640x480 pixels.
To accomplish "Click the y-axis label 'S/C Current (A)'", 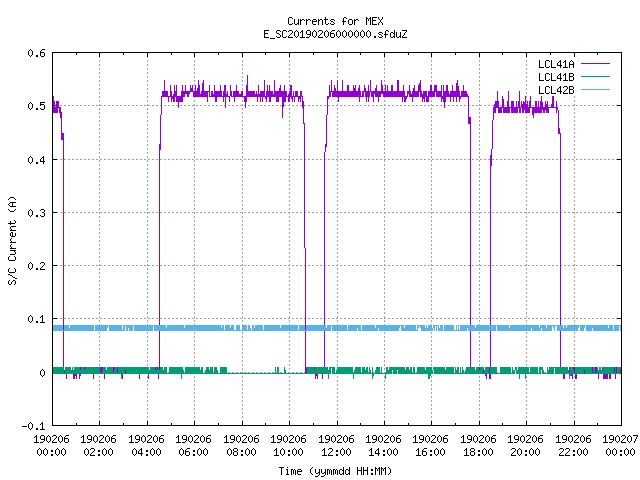I will pos(13,240).
